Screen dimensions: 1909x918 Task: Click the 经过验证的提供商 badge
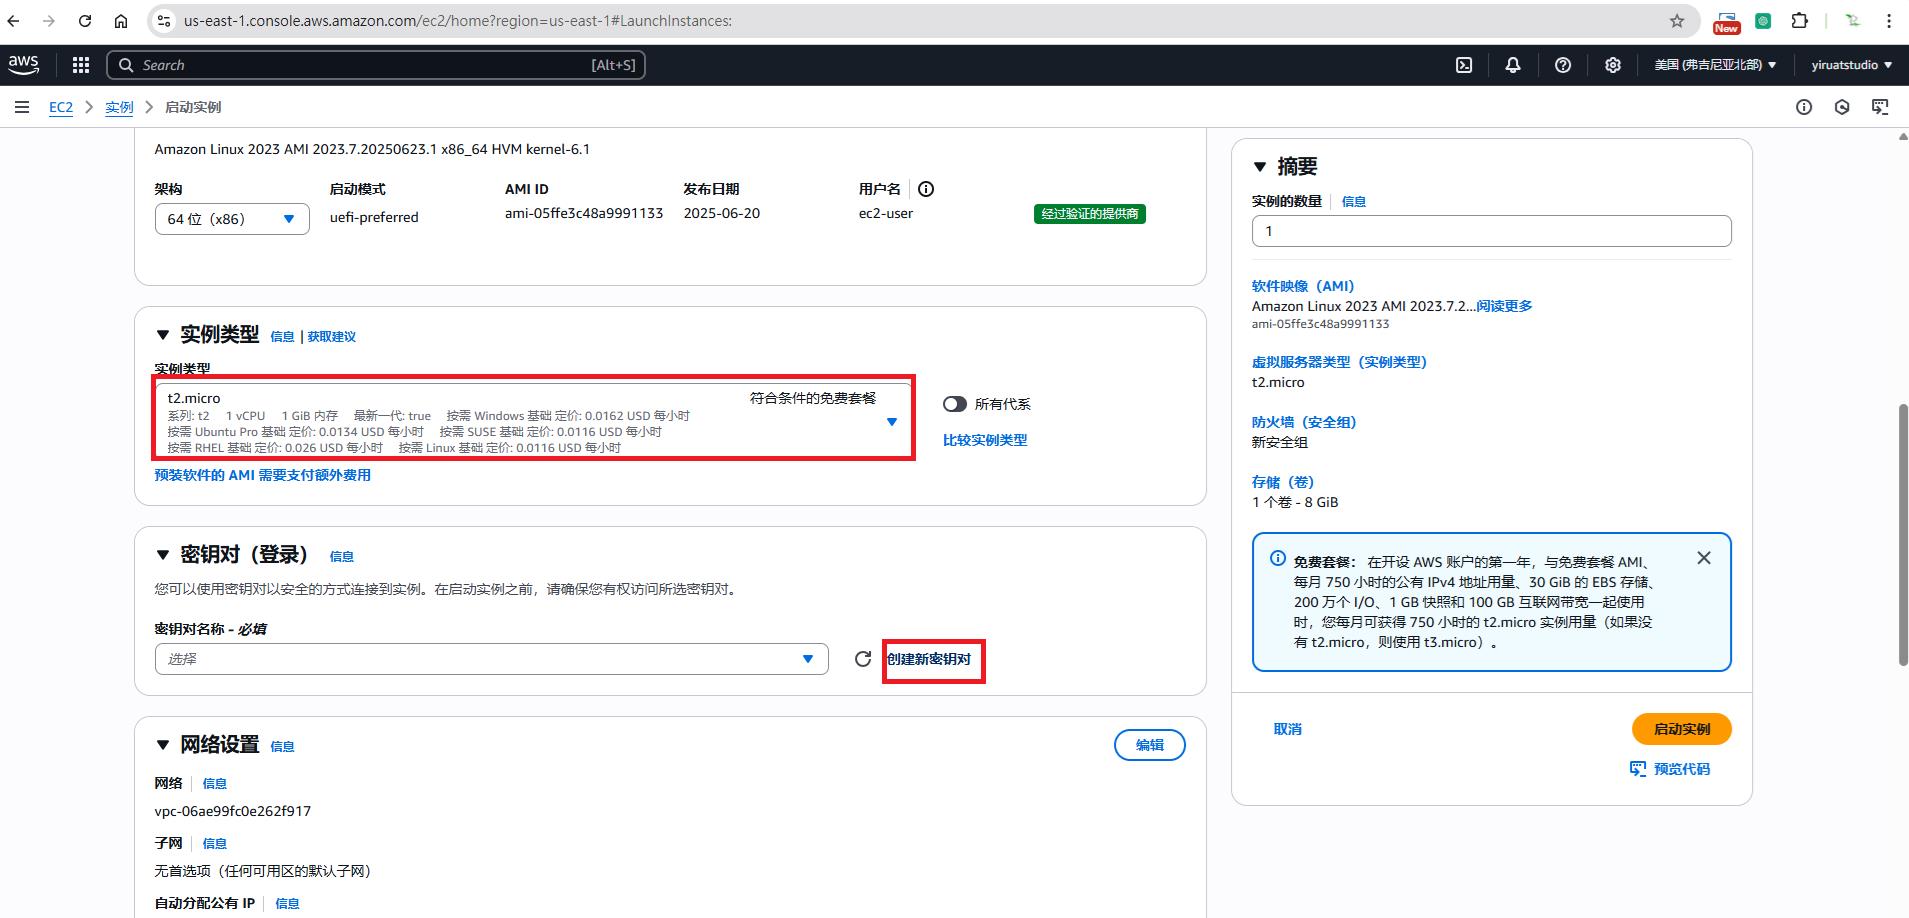(x=1090, y=214)
